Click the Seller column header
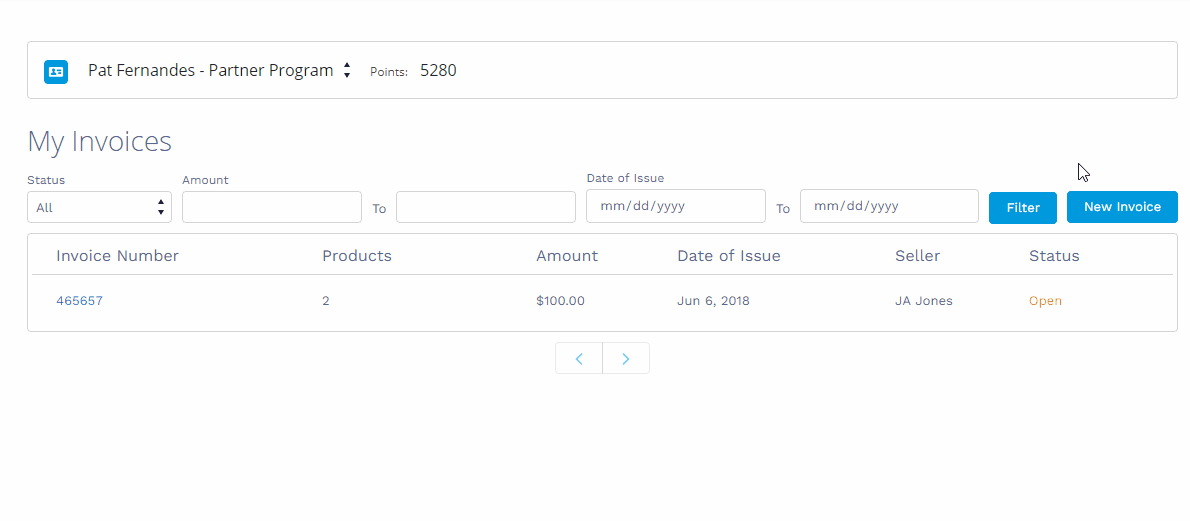The width and height of the screenshot is (1190, 521). coord(918,256)
